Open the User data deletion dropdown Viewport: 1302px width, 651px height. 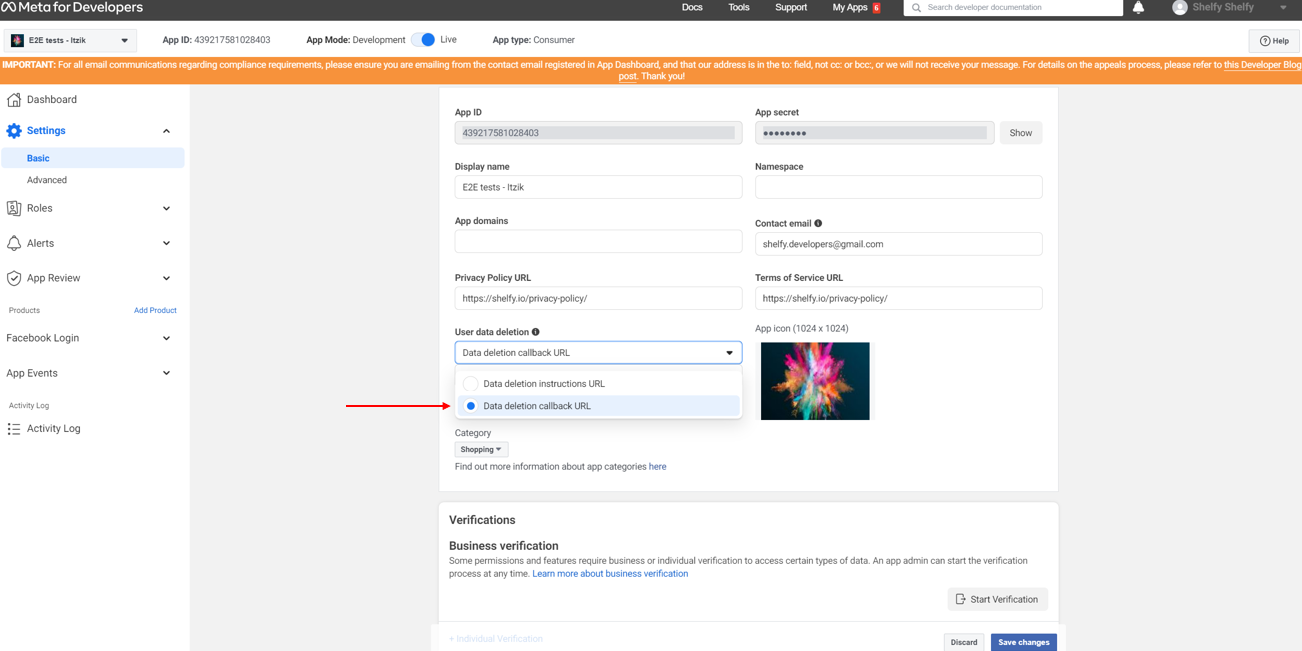pyautogui.click(x=598, y=353)
